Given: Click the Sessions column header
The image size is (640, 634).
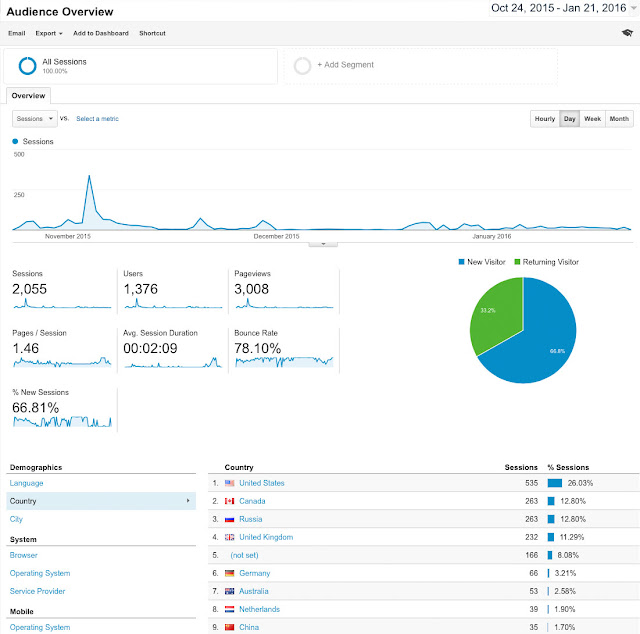Looking at the screenshot, I should [521, 467].
